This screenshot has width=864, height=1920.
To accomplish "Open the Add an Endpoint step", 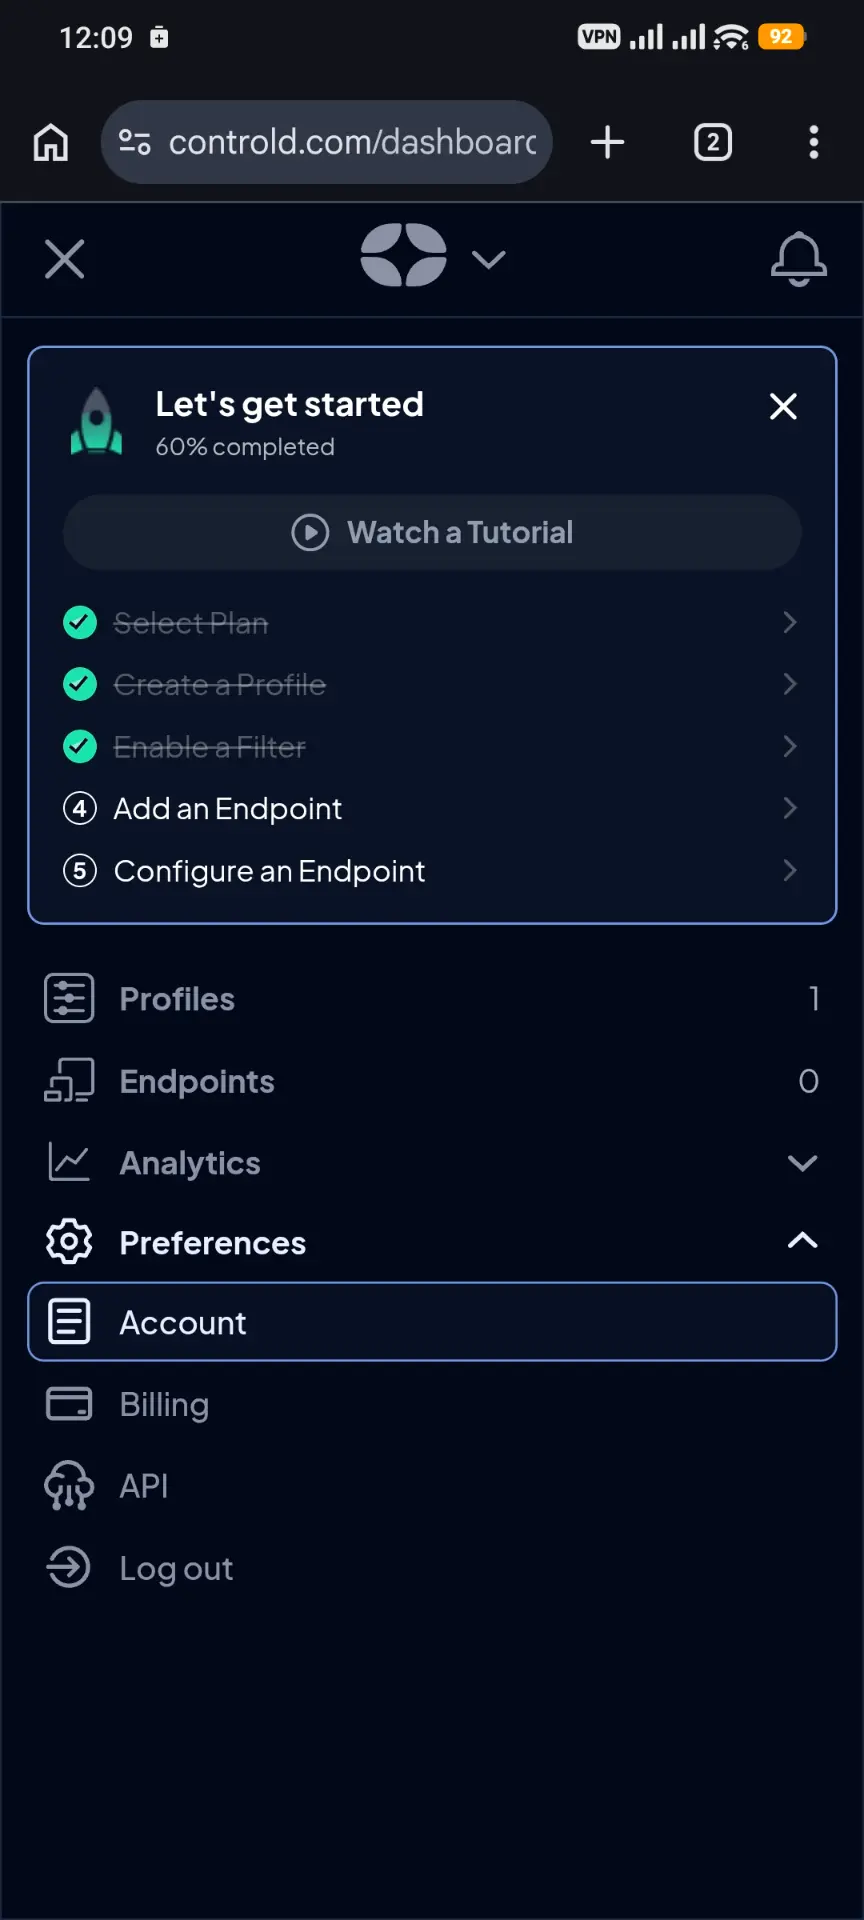I will click(x=432, y=808).
